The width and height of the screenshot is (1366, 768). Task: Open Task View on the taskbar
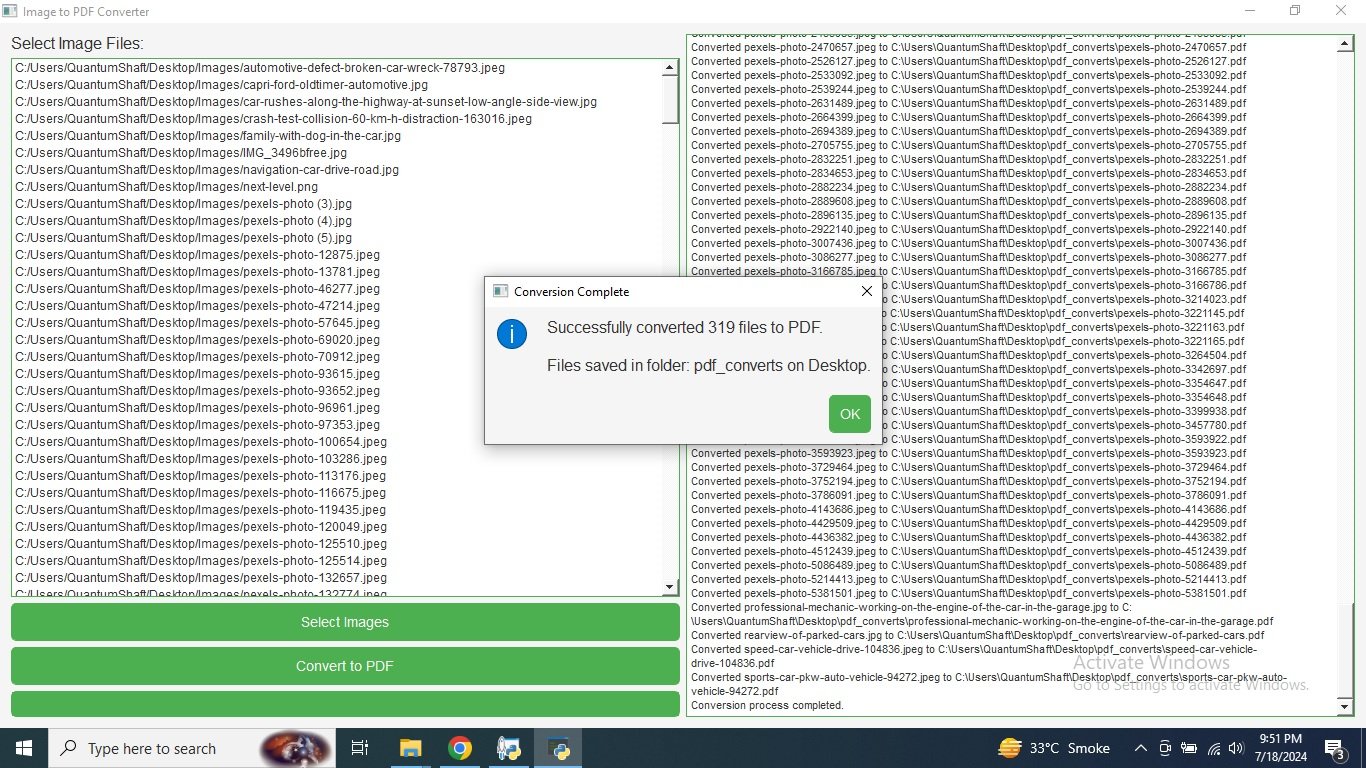360,748
